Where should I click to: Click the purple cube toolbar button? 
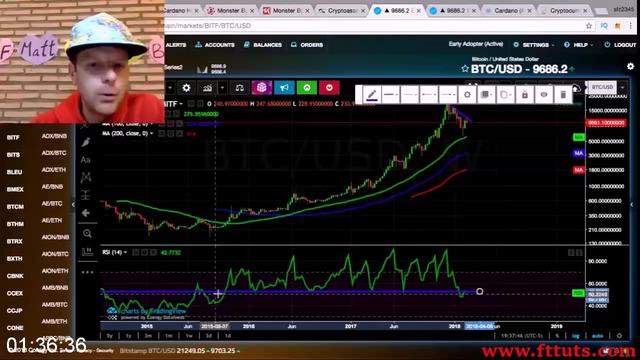[x=262, y=87]
